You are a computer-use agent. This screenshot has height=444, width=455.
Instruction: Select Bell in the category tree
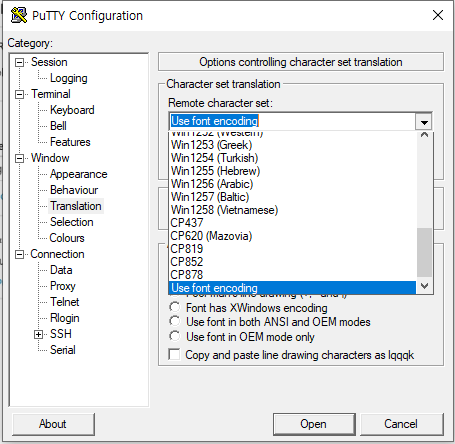point(58,126)
